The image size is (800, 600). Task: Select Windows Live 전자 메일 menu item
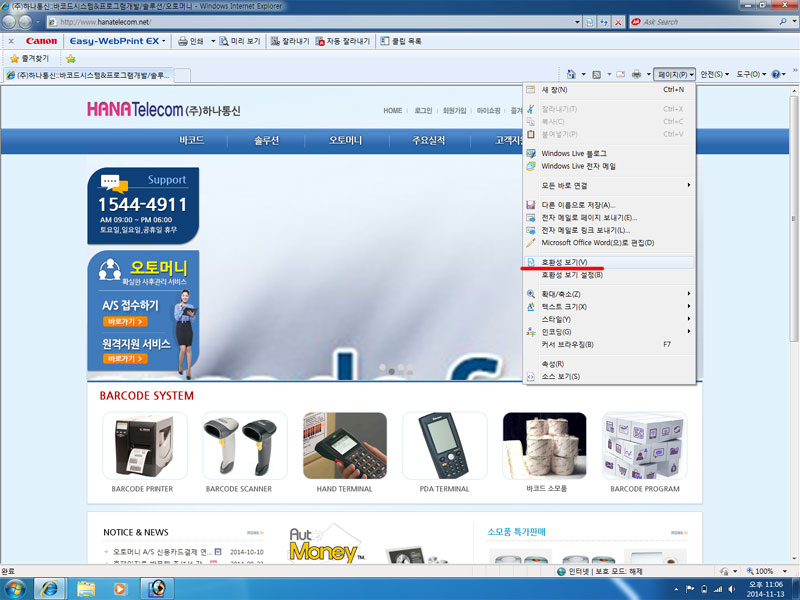coord(610,166)
